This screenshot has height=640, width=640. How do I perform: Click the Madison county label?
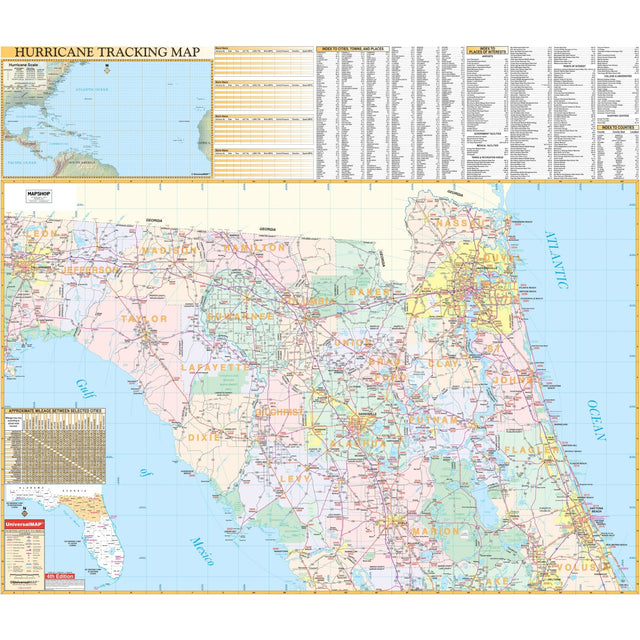(x=168, y=250)
